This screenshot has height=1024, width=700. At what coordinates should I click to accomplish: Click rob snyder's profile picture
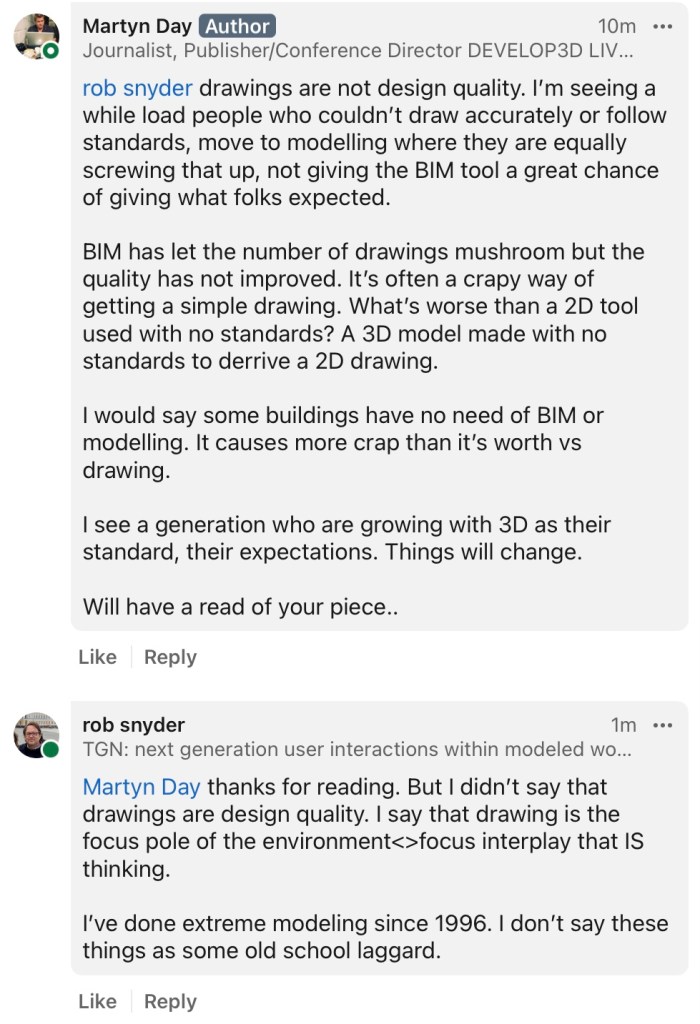pos(35,736)
